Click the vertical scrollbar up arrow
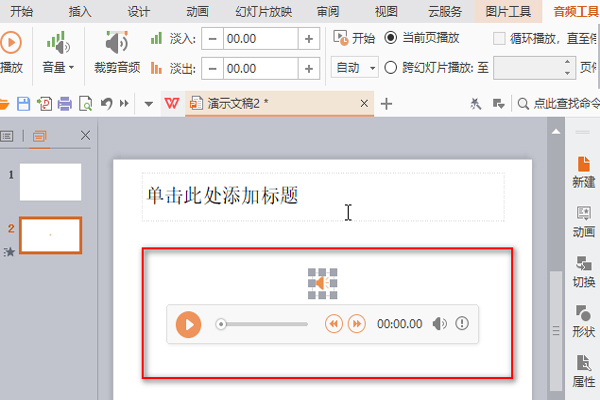 click(x=556, y=132)
